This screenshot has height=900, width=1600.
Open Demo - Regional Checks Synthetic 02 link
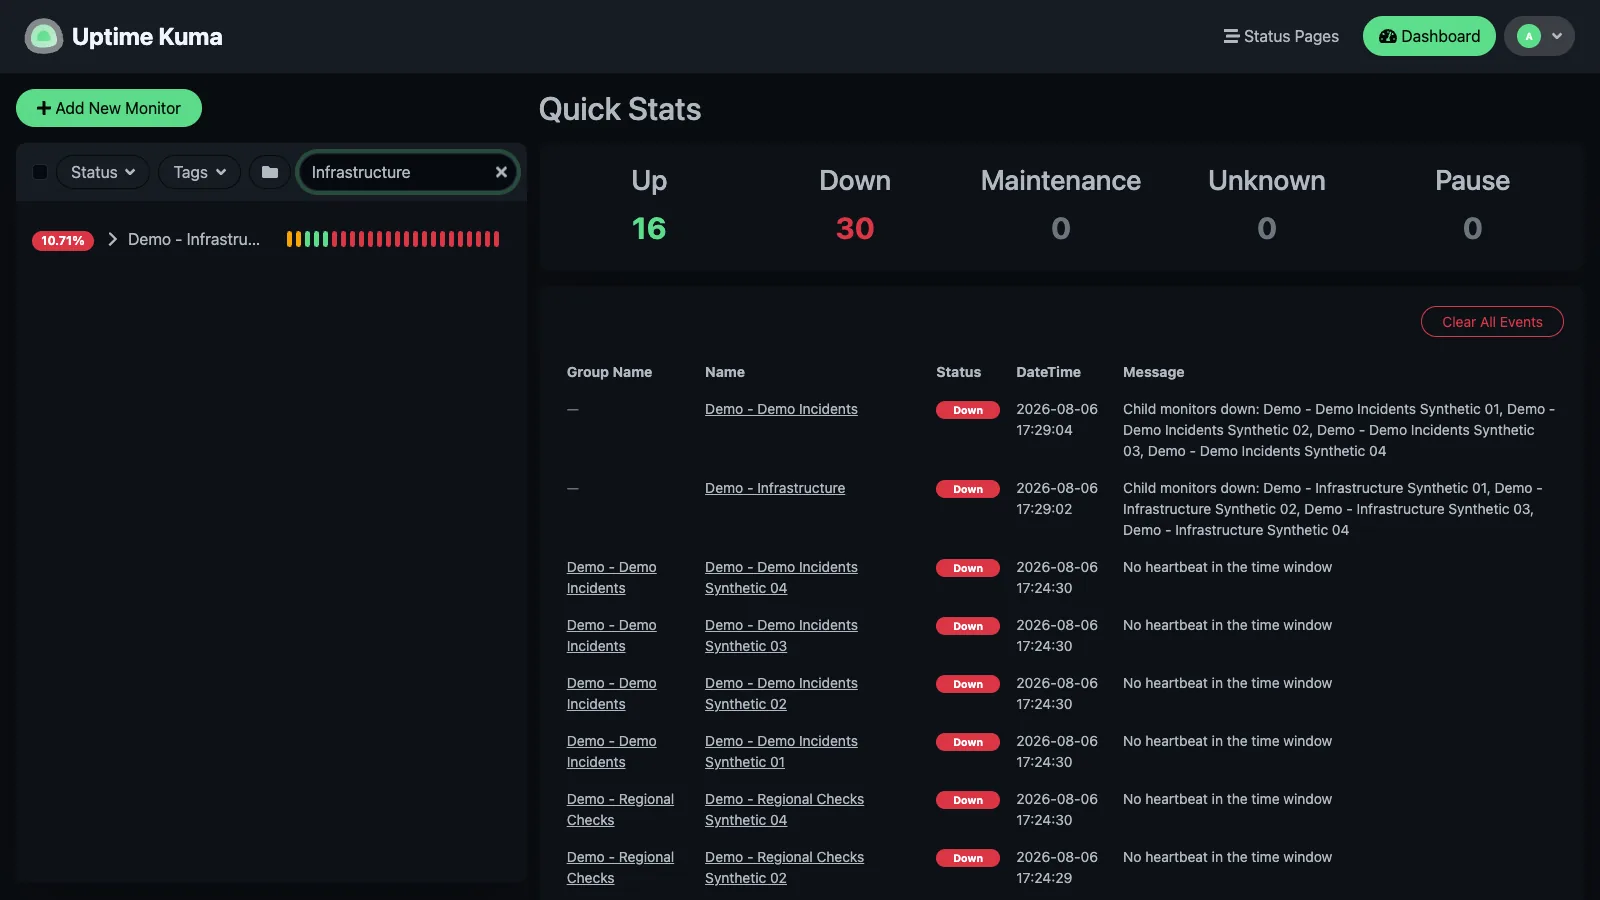click(784, 868)
